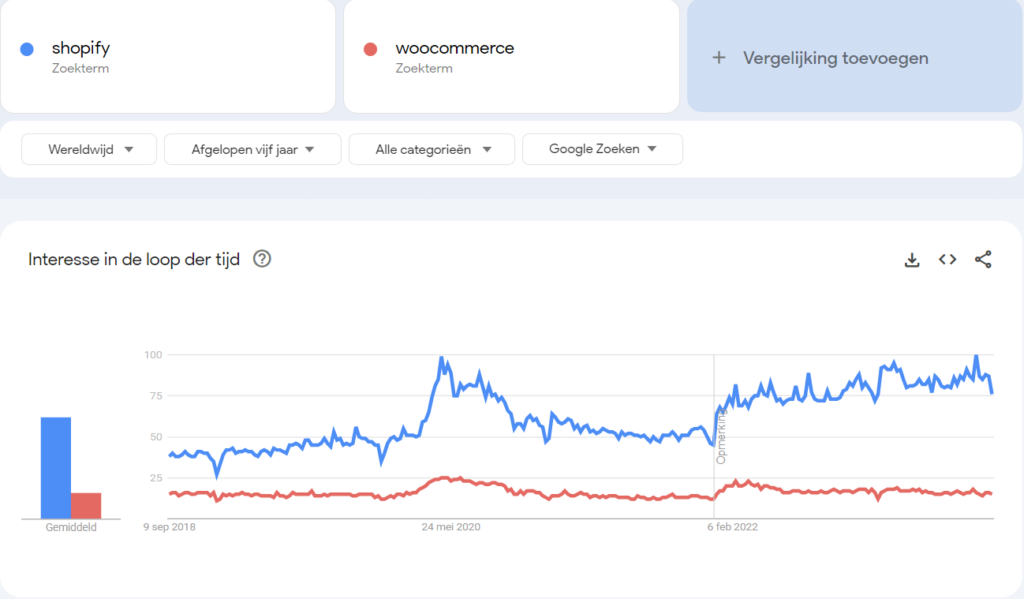Viewport: 1024px width, 599px height.
Task: Open help for Interesse in de loop der tijd
Action: (x=262, y=259)
